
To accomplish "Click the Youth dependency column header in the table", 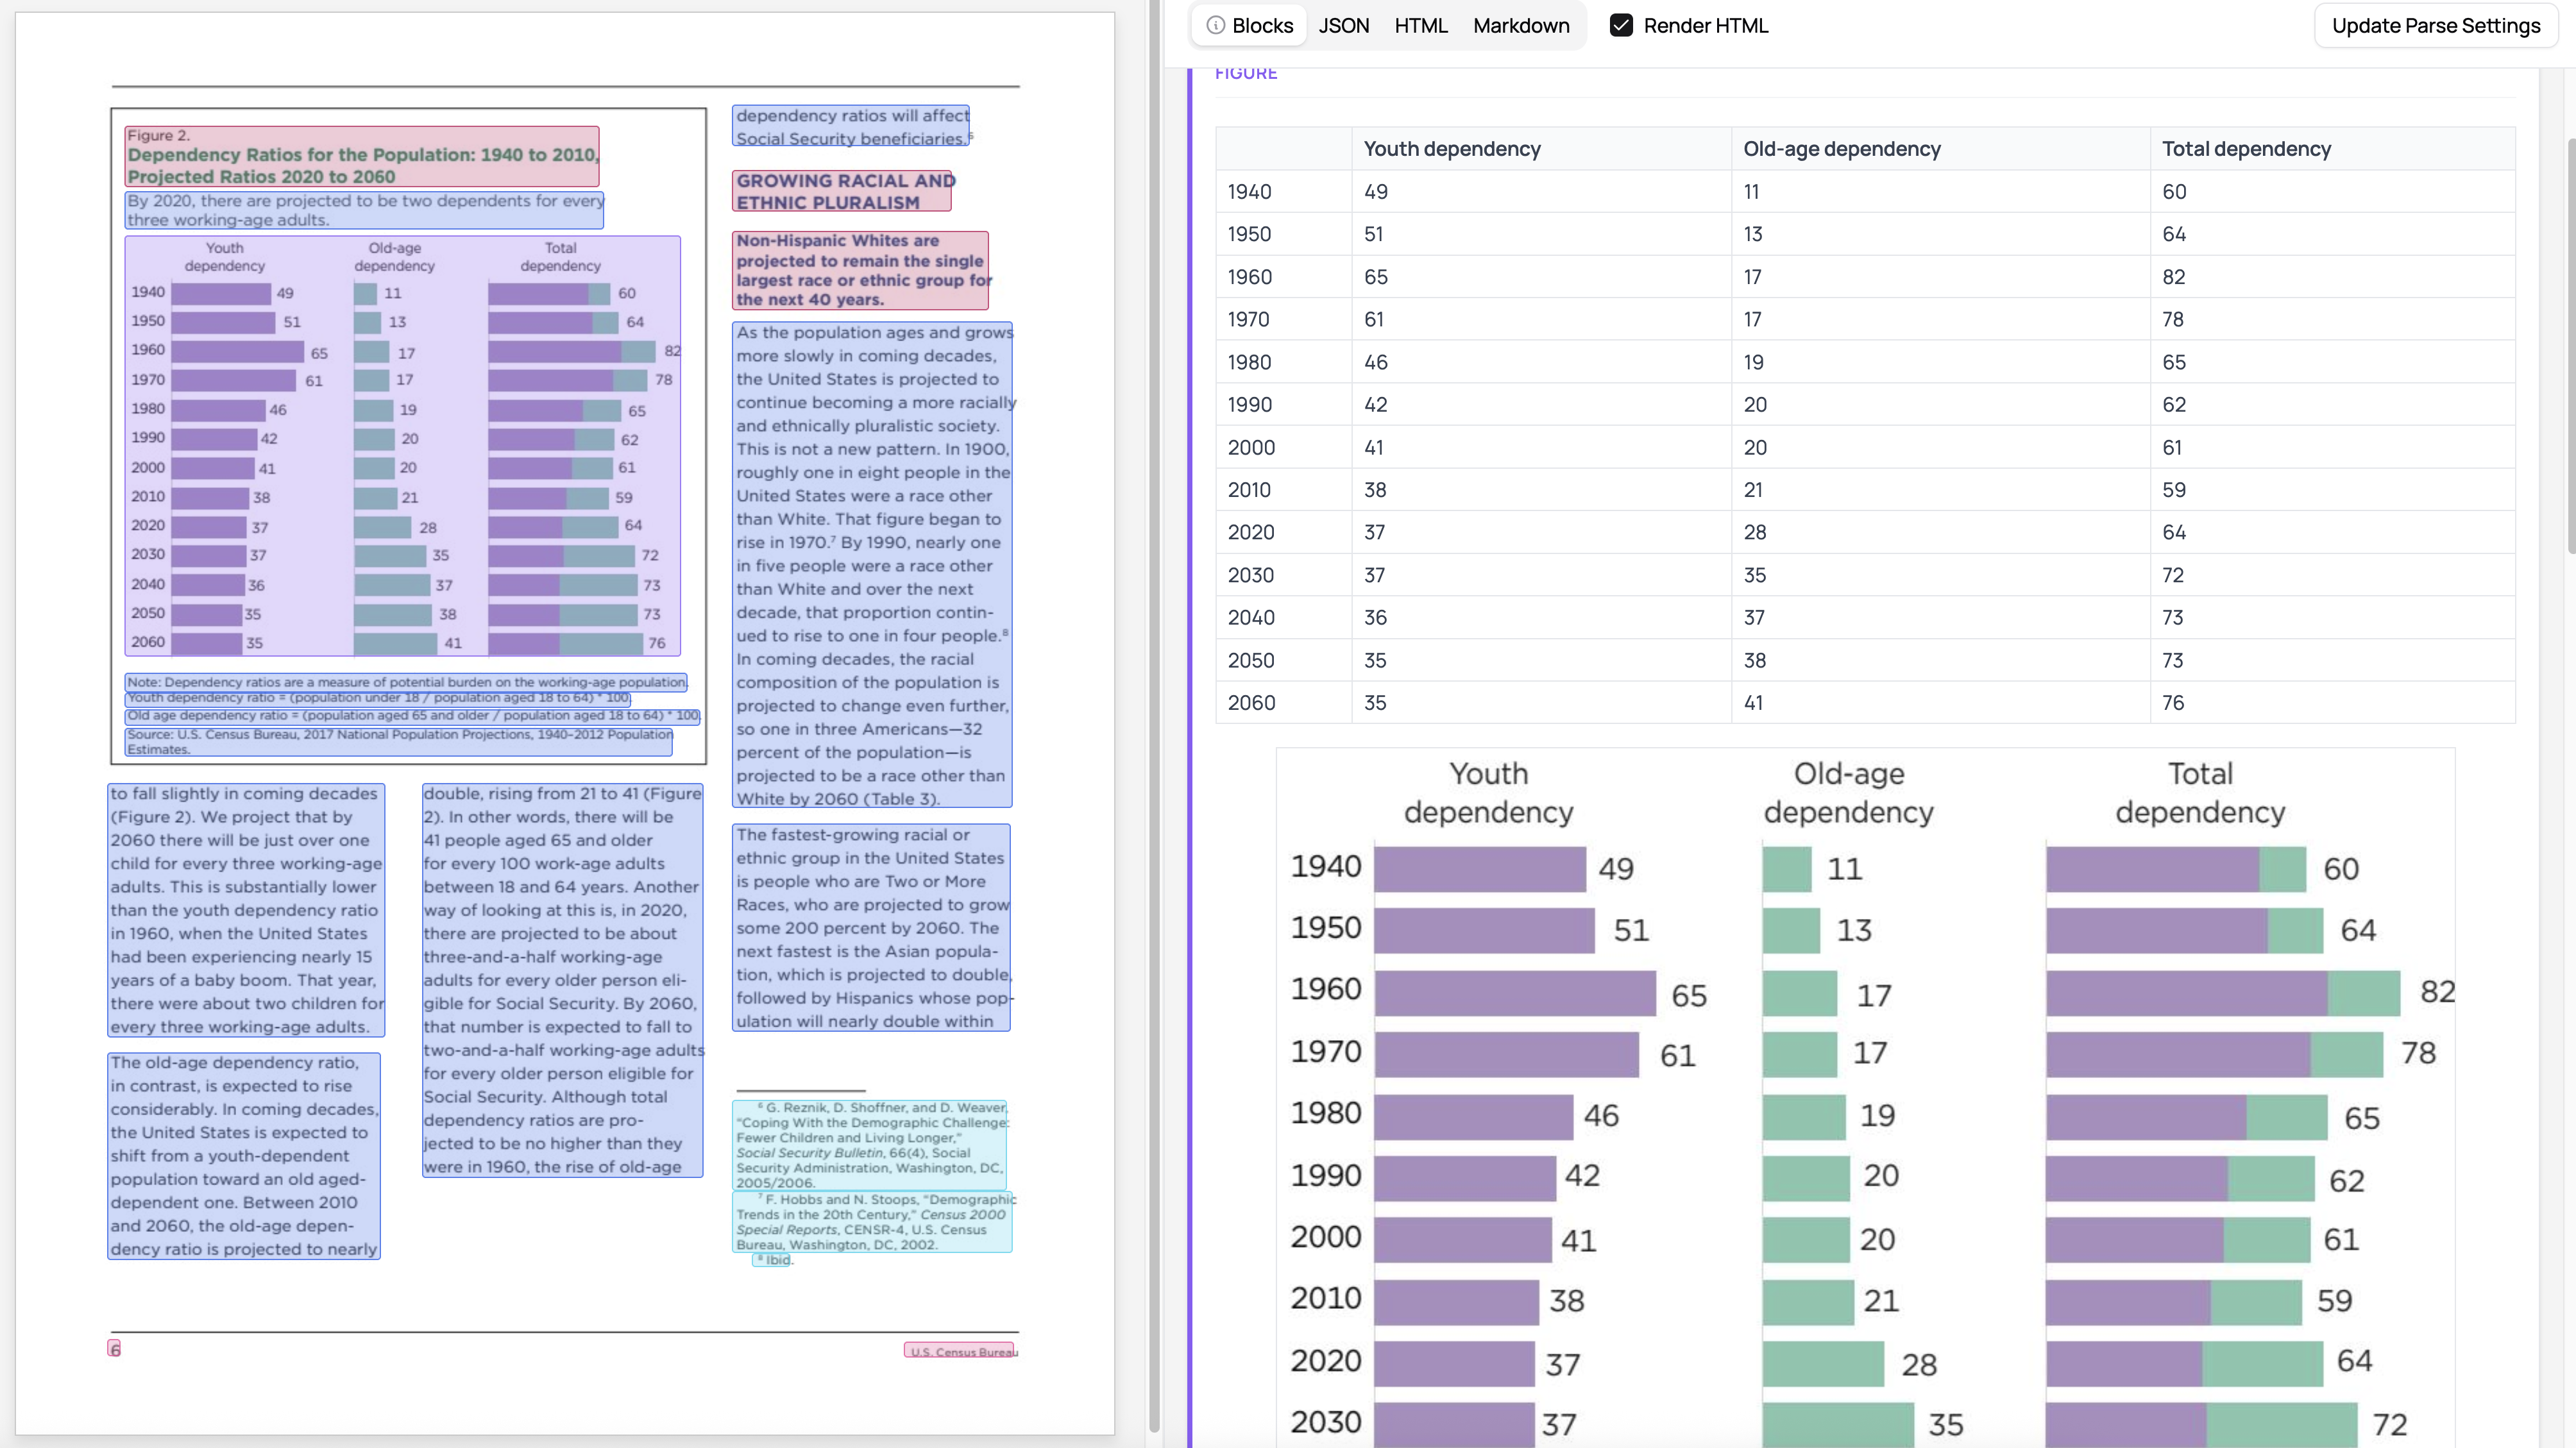I will coord(1452,148).
